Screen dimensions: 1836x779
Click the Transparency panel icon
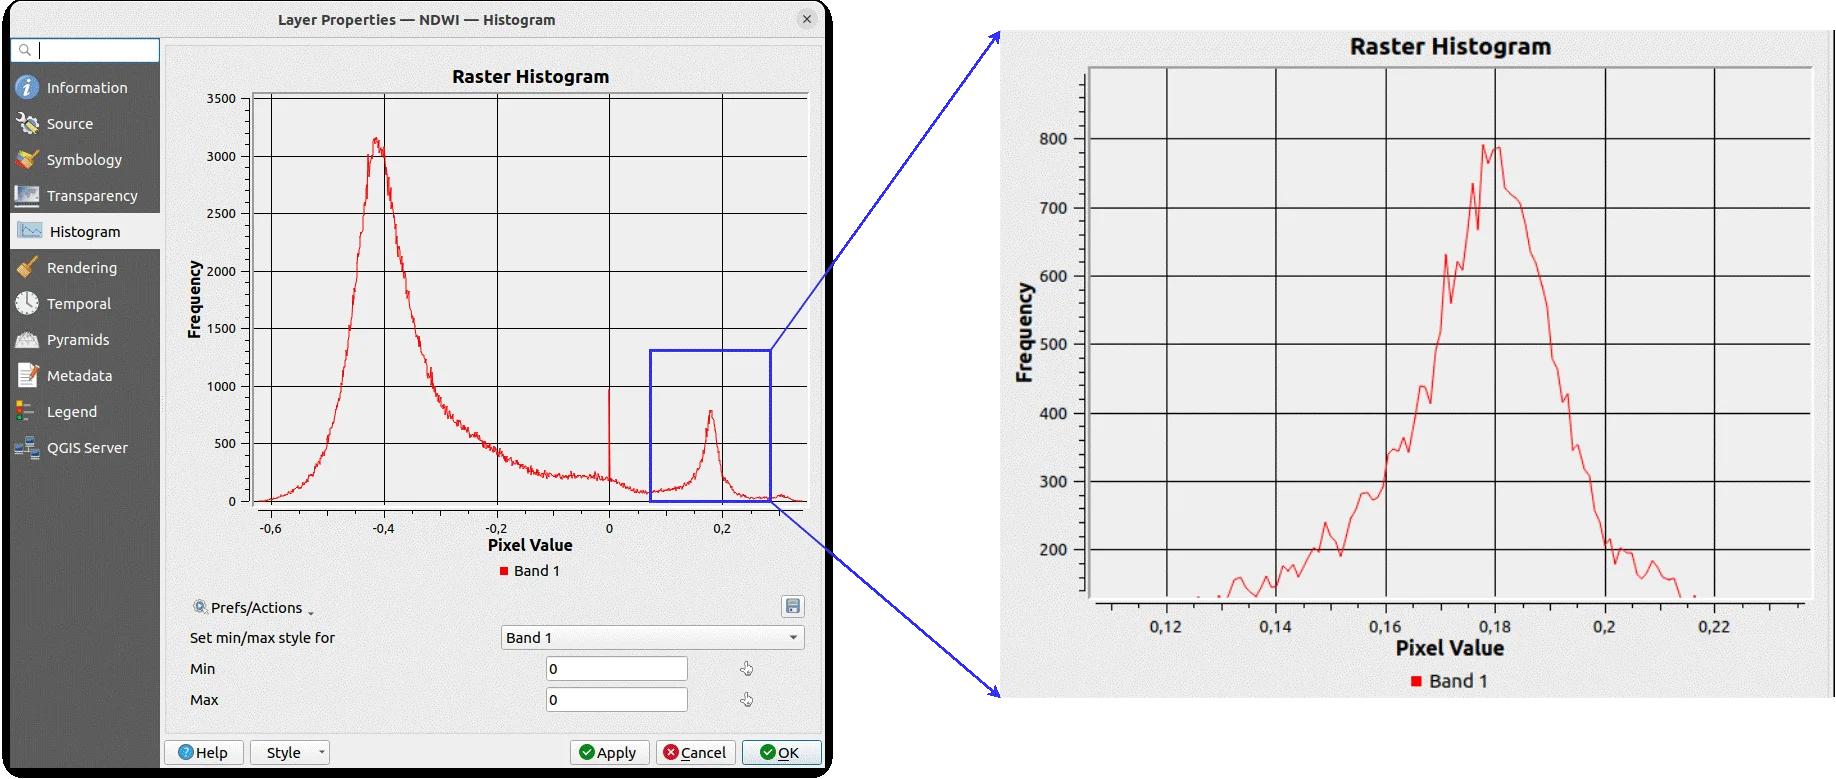tap(27, 196)
